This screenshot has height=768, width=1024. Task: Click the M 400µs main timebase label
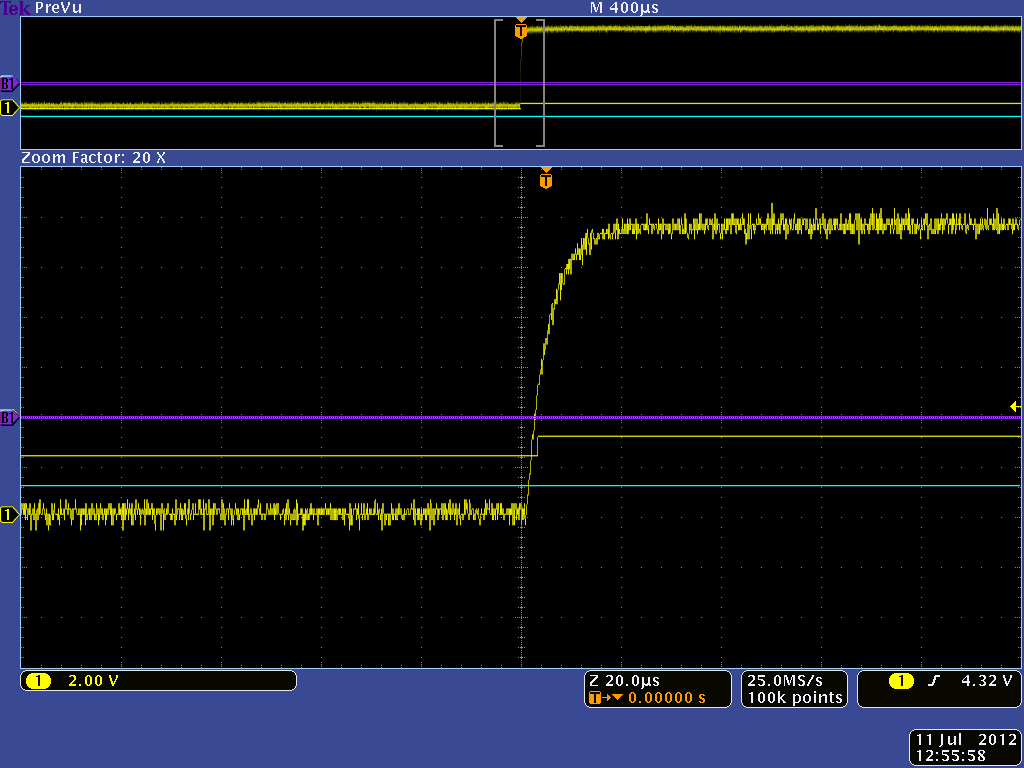[x=624, y=8]
